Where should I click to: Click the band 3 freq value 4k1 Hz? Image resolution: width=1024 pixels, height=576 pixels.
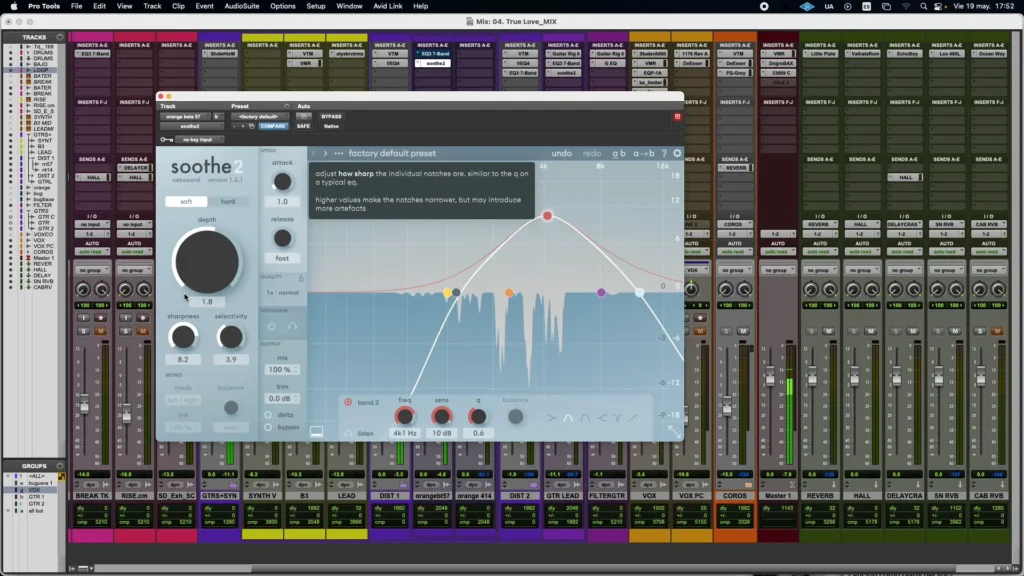(405, 433)
